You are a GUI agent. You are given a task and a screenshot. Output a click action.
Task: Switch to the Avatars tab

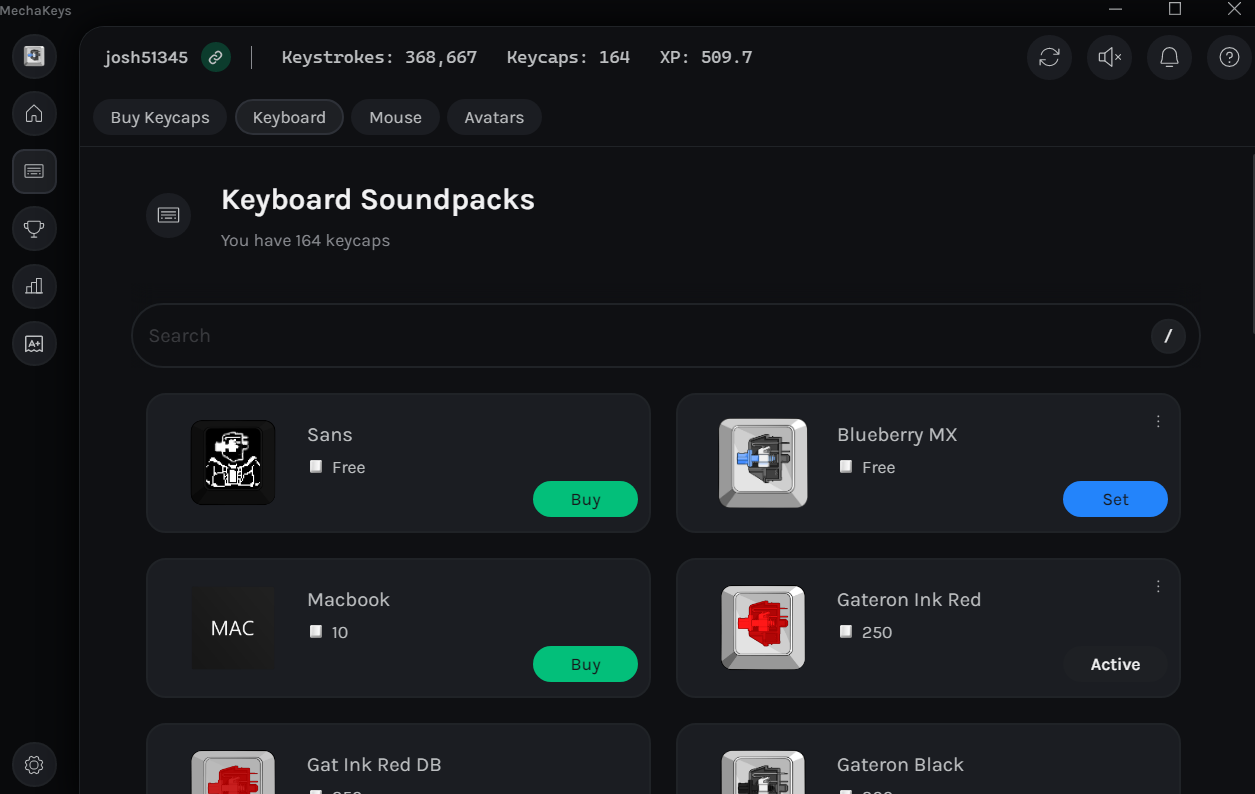(x=494, y=117)
